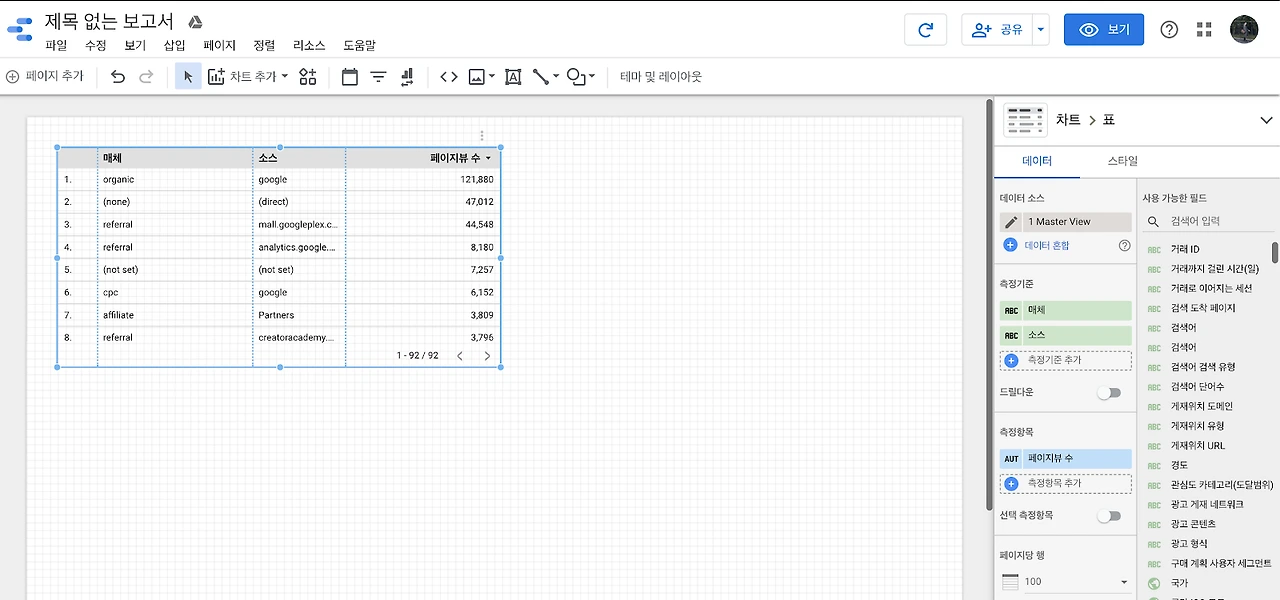
Task: Select the line drawing tool
Action: [x=541, y=76]
